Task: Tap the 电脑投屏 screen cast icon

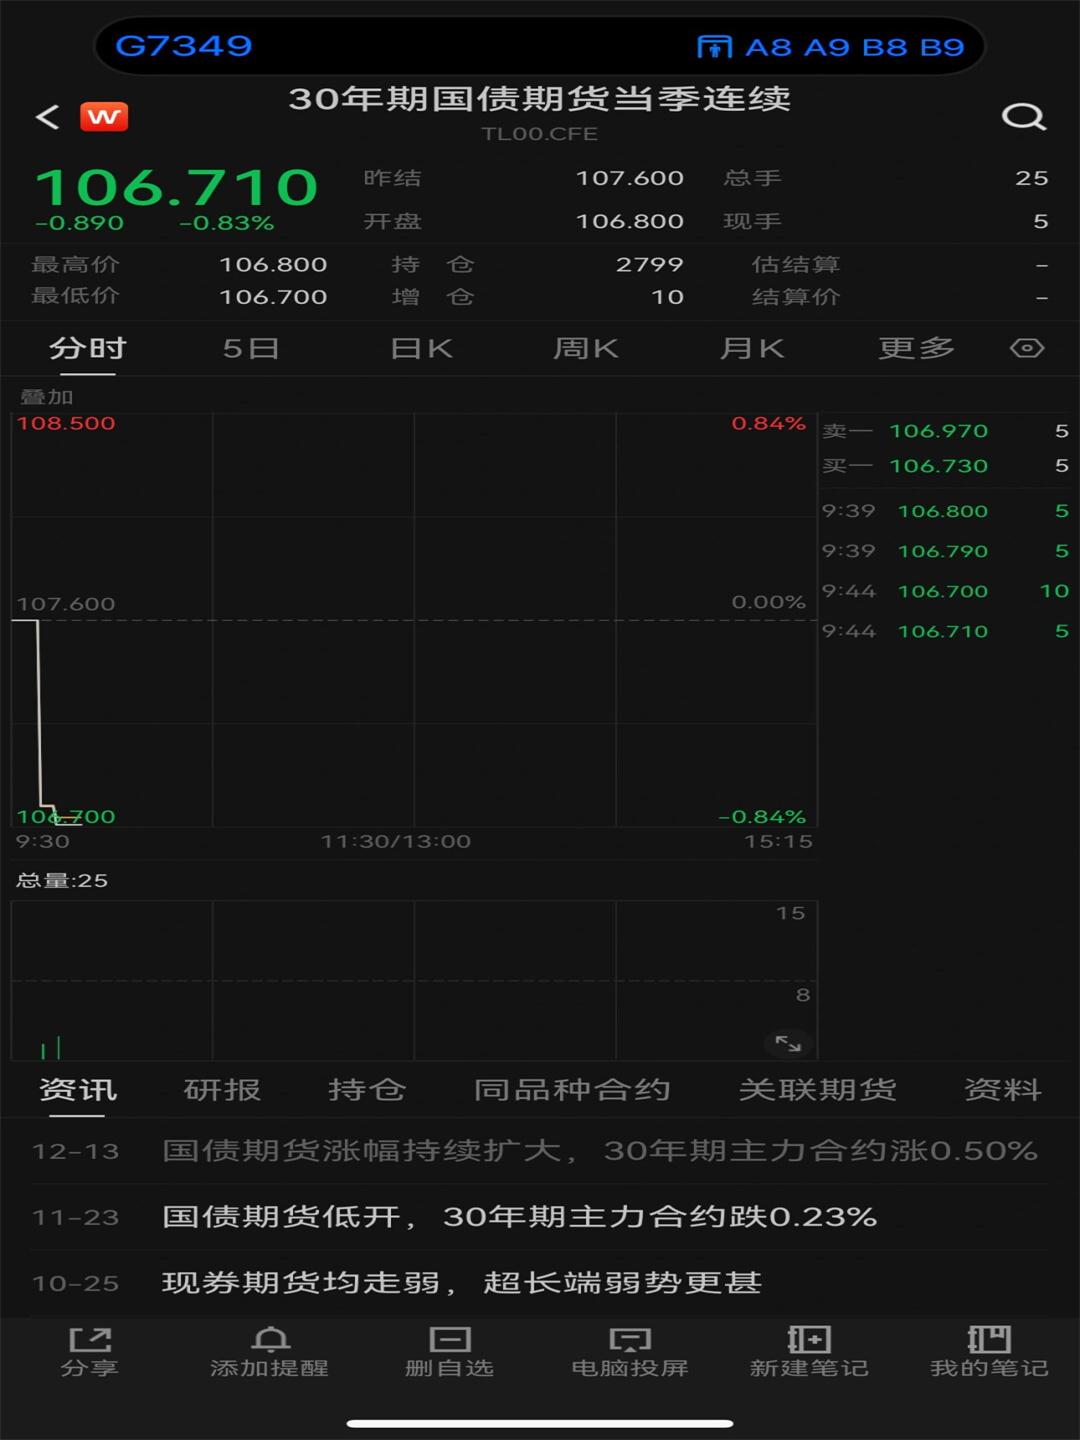Action: click(x=630, y=1351)
